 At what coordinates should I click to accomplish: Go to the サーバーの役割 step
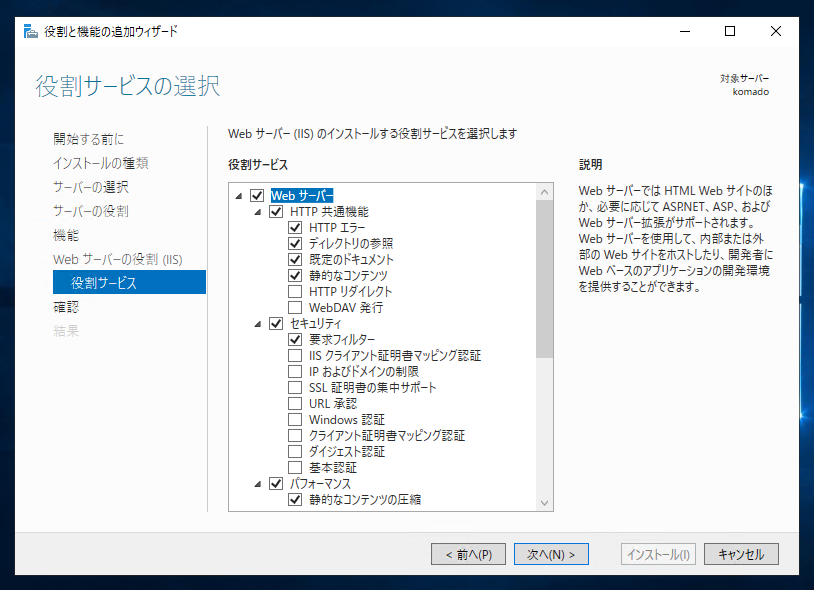pyautogui.click(x=91, y=211)
